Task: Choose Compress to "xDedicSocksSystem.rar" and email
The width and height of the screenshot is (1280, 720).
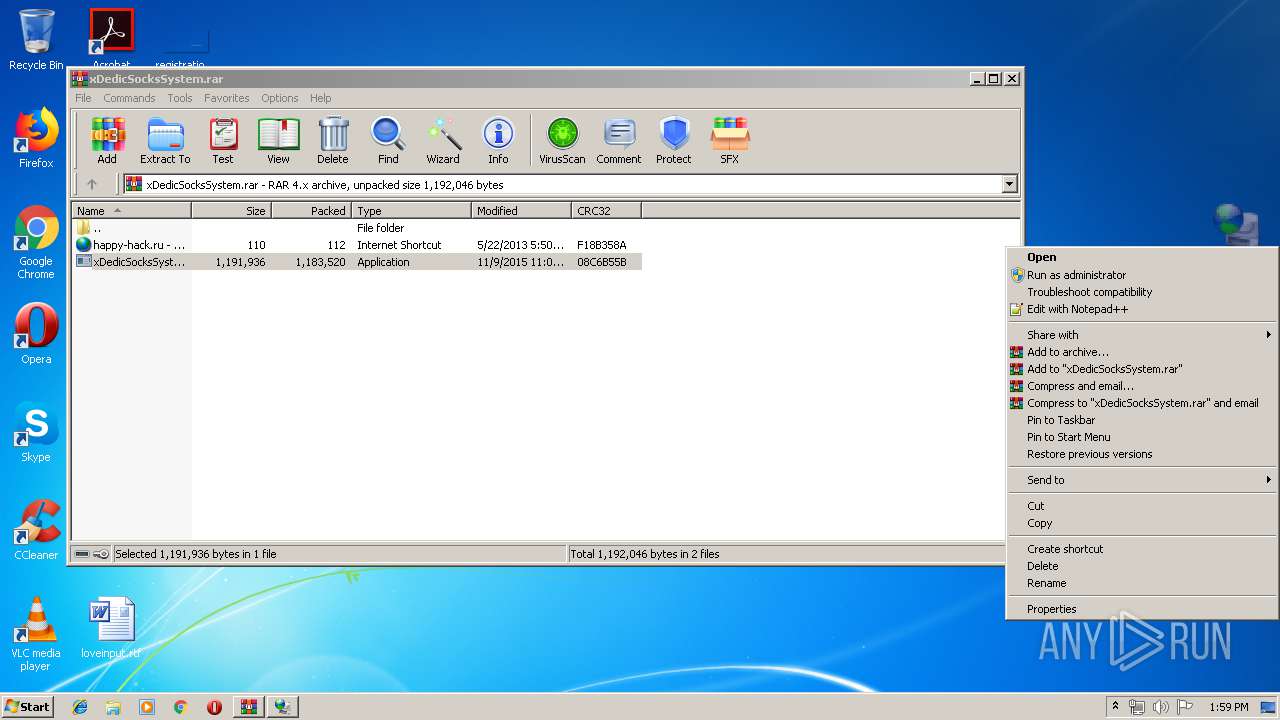Action: pyautogui.click(x=1142, y=403)
